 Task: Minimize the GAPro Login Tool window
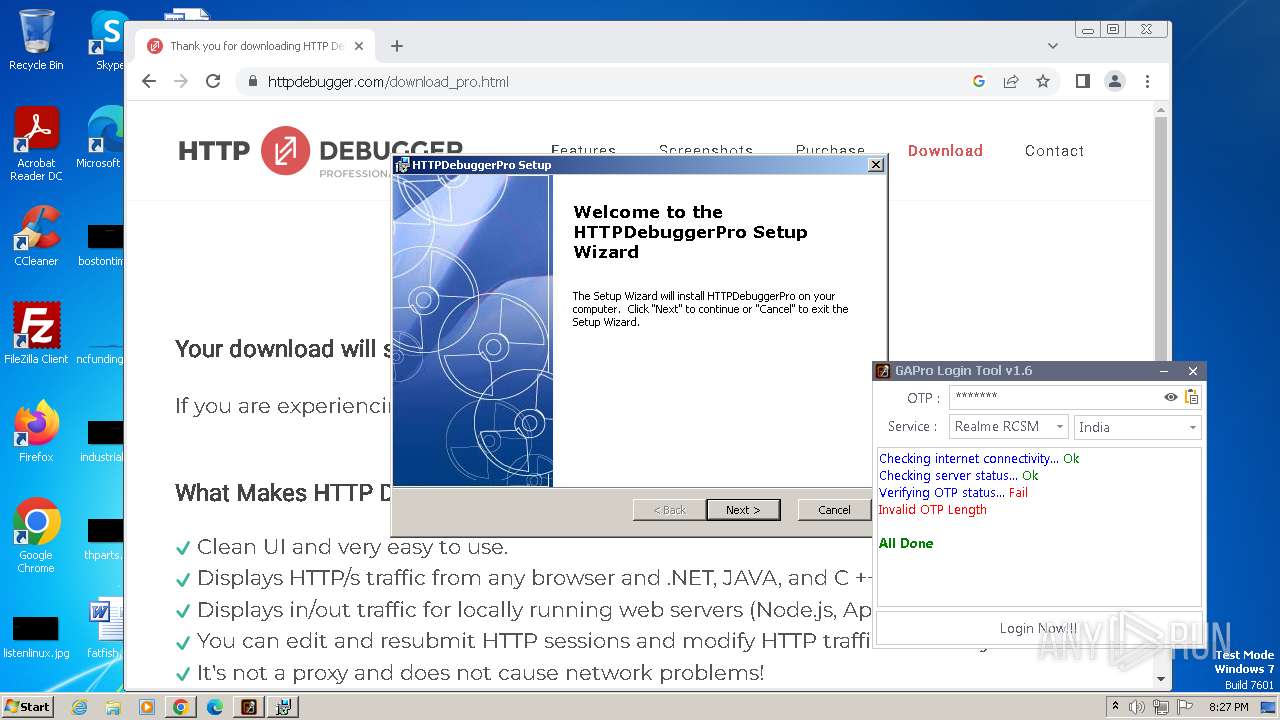point(1165,371)
